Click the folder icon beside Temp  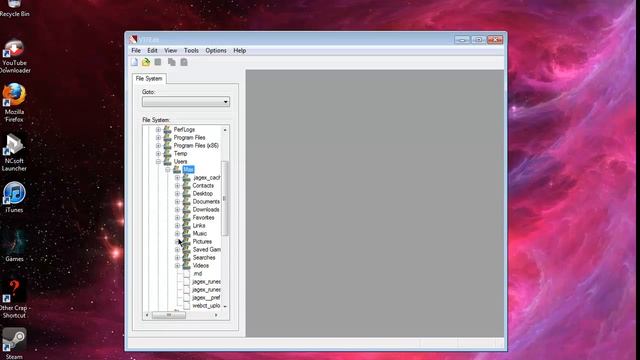coord(167,153)
